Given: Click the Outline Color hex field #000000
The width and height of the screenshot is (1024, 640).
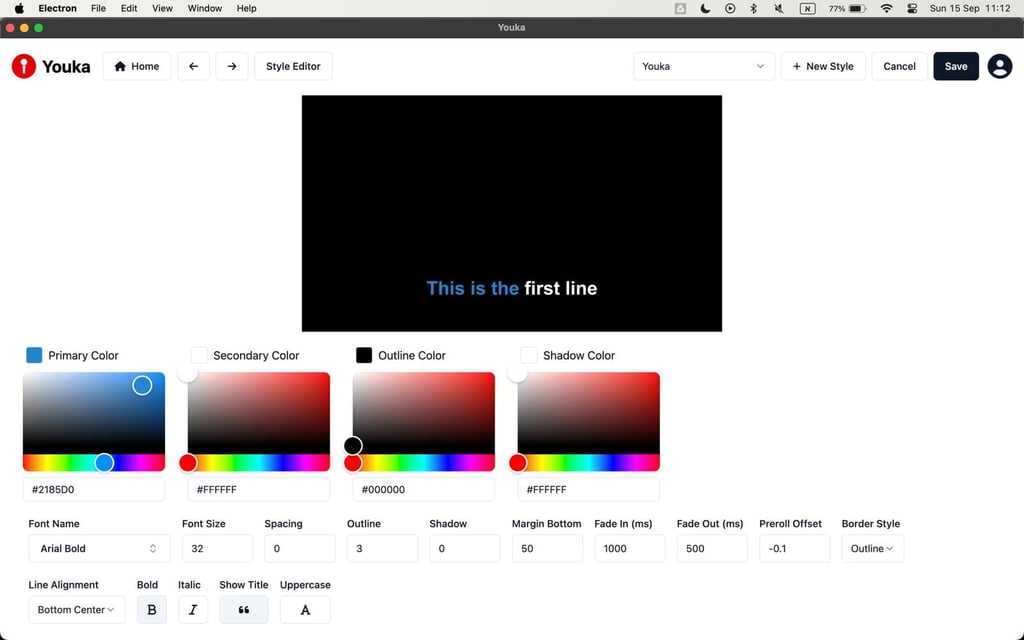Looking at the screenshot, I should coord(424,489).
